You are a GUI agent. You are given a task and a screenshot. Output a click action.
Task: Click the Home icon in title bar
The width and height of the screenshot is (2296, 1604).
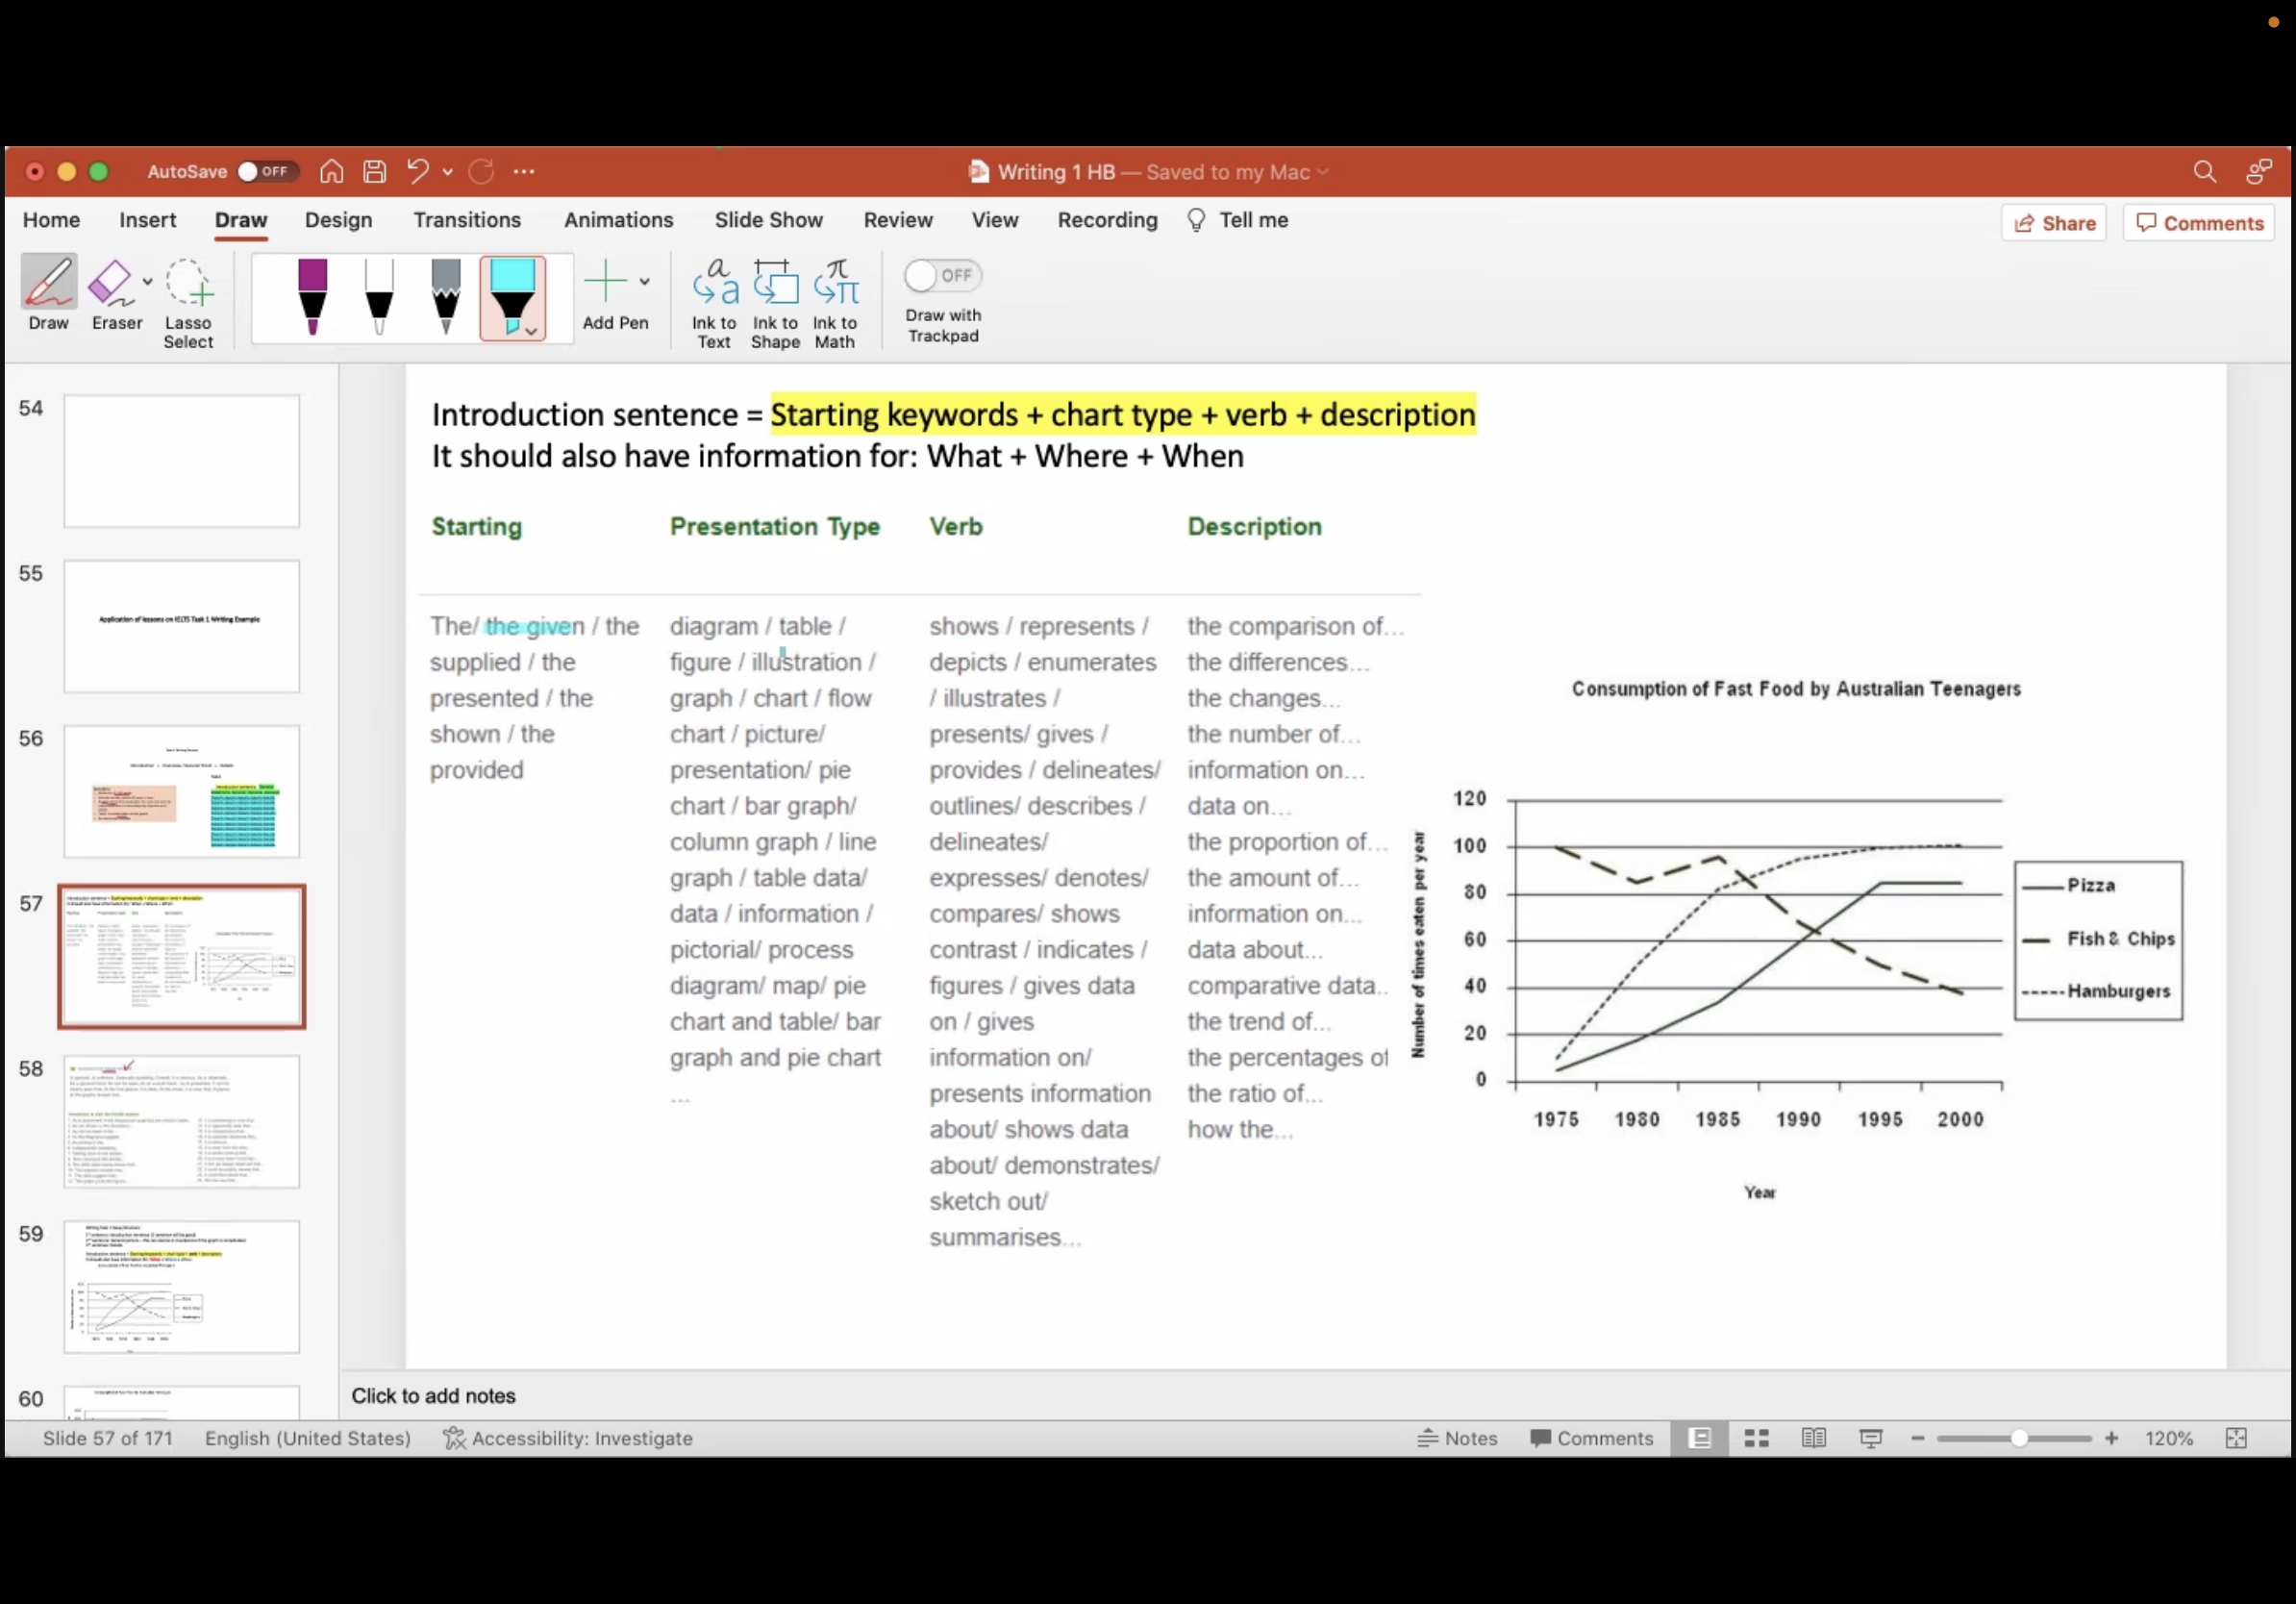331,171
